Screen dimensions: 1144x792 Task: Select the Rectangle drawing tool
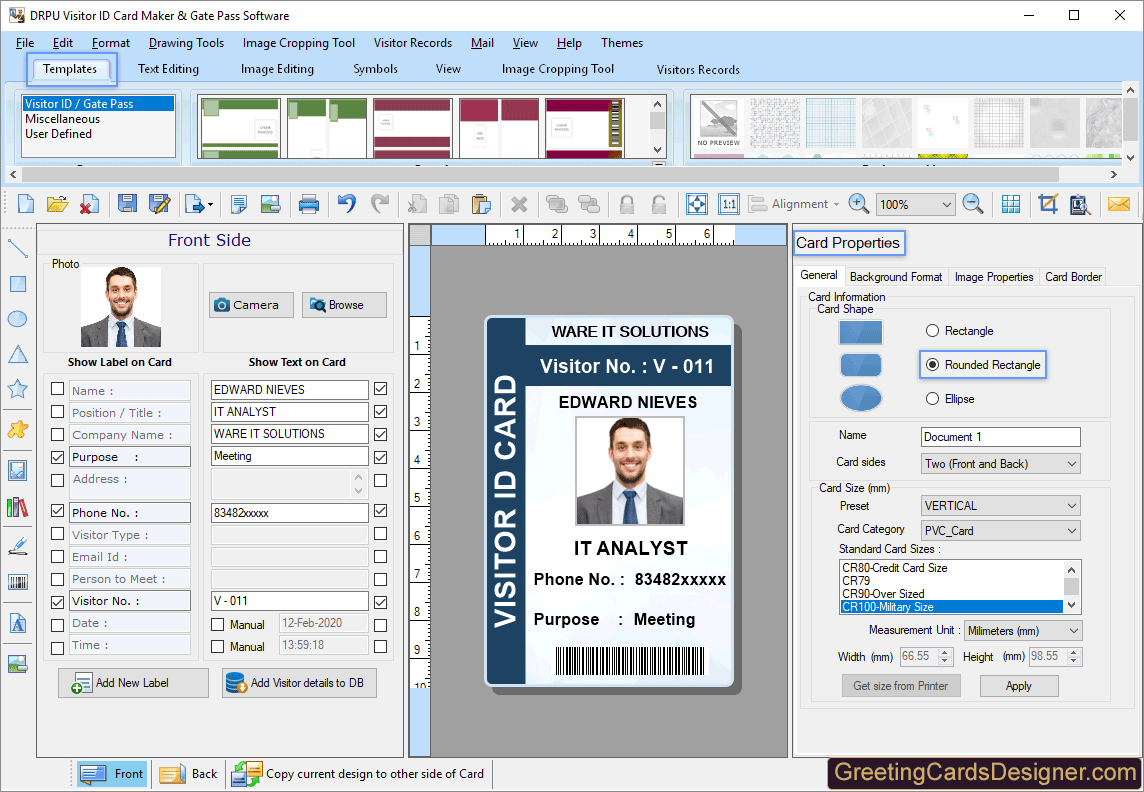(17, 283)
